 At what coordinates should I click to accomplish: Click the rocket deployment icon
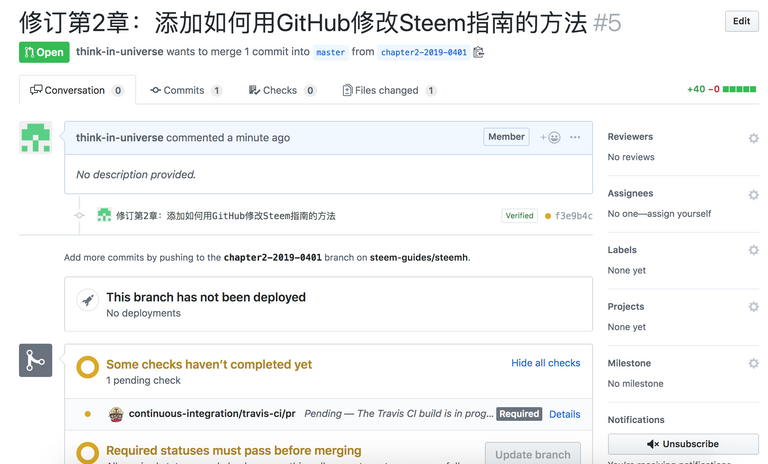[x=88, y=300]
